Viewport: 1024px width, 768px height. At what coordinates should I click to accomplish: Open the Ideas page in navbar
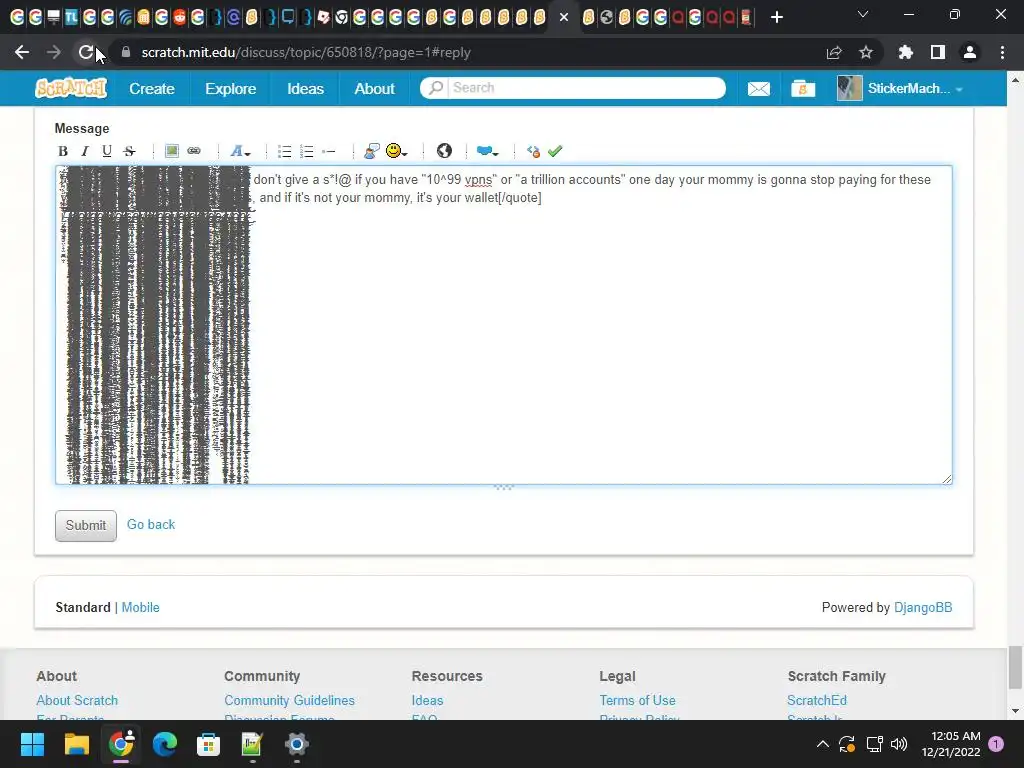(x=305, y=88)
